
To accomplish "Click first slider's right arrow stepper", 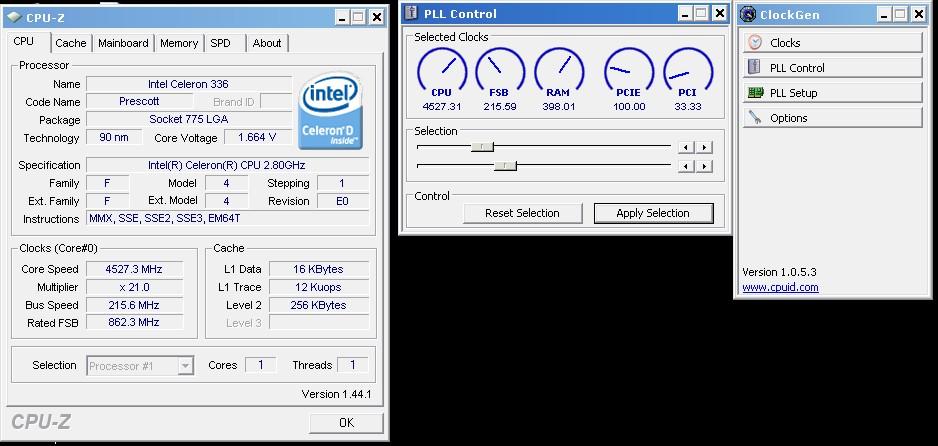I will 704,147.
